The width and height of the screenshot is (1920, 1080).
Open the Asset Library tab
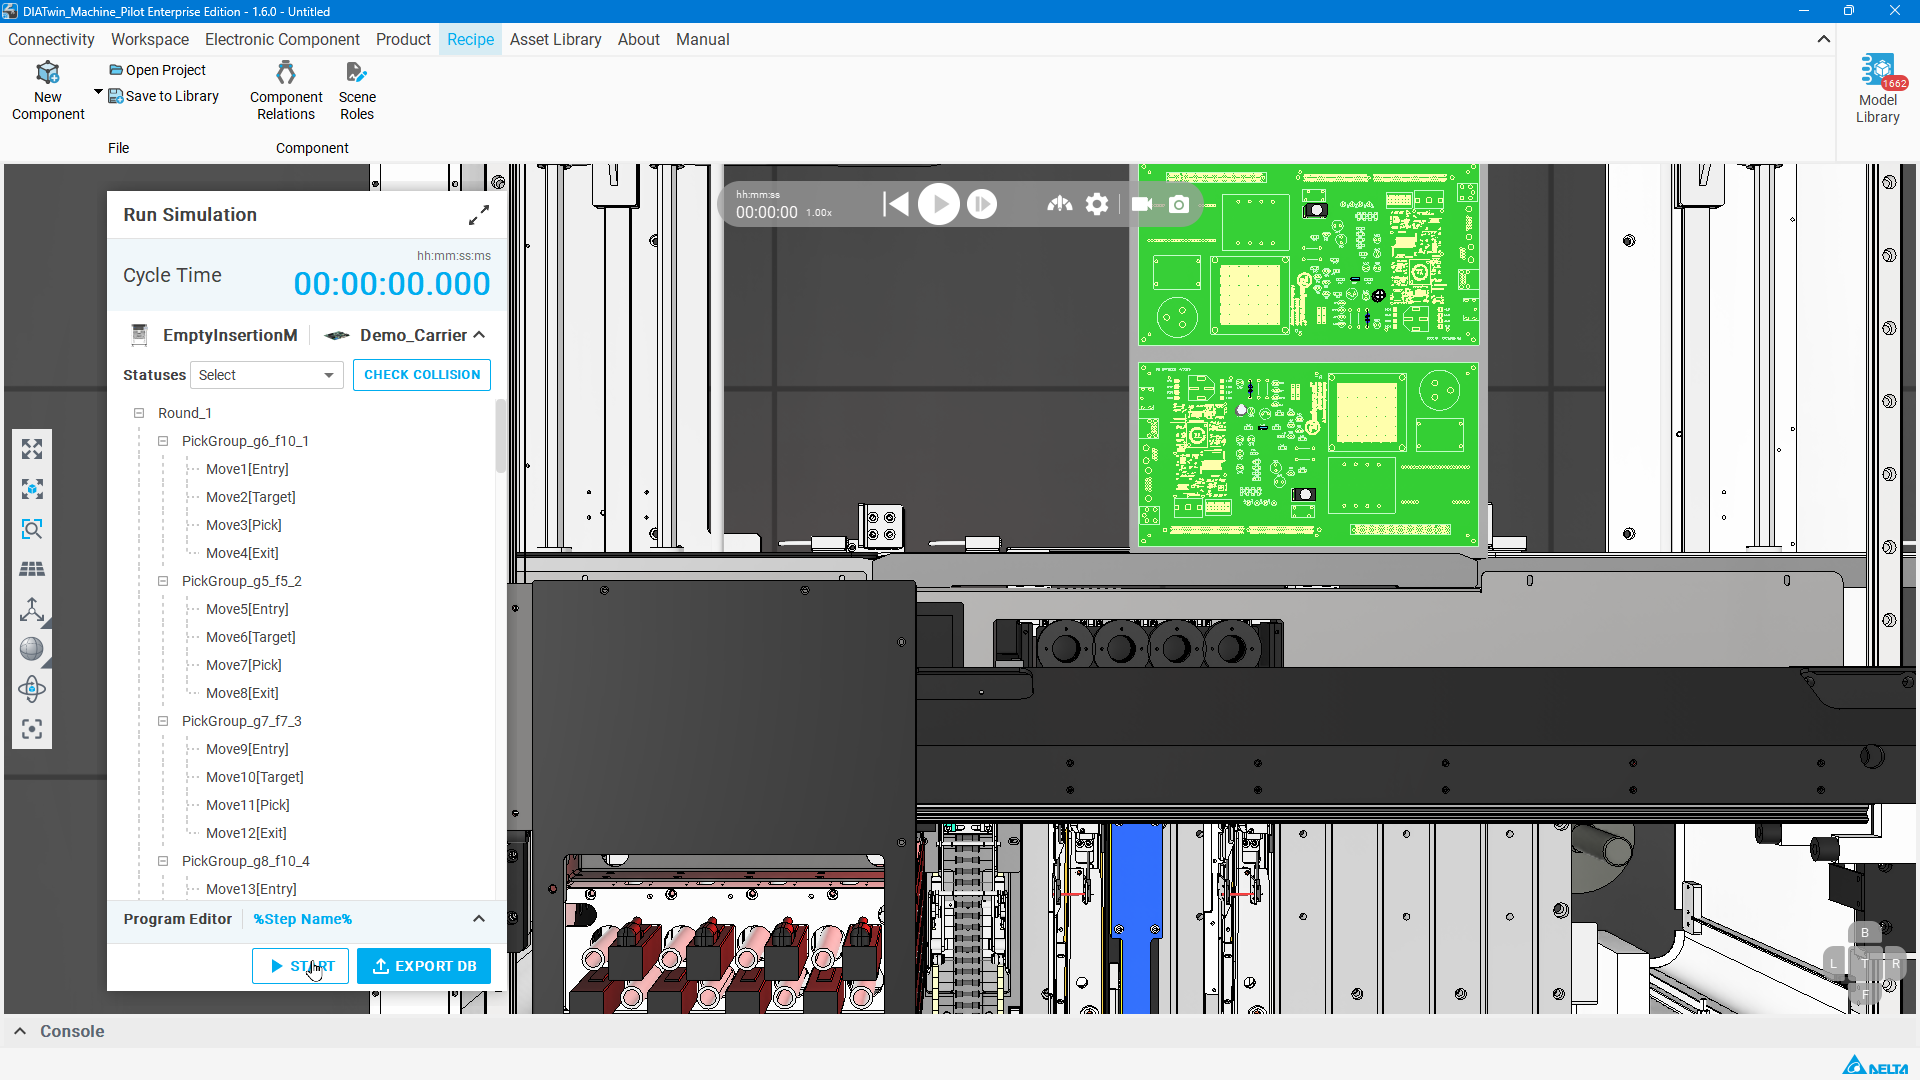[555, 39]
